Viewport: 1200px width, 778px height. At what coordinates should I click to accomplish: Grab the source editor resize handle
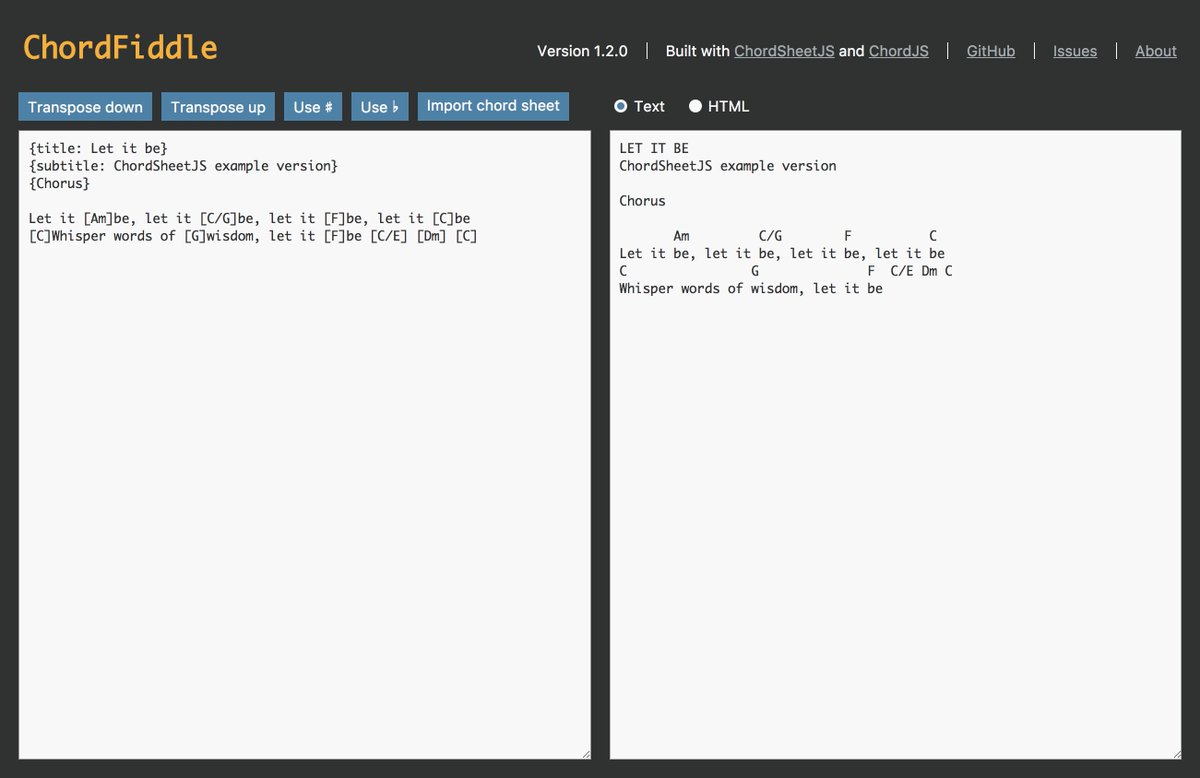click(585, 753)
